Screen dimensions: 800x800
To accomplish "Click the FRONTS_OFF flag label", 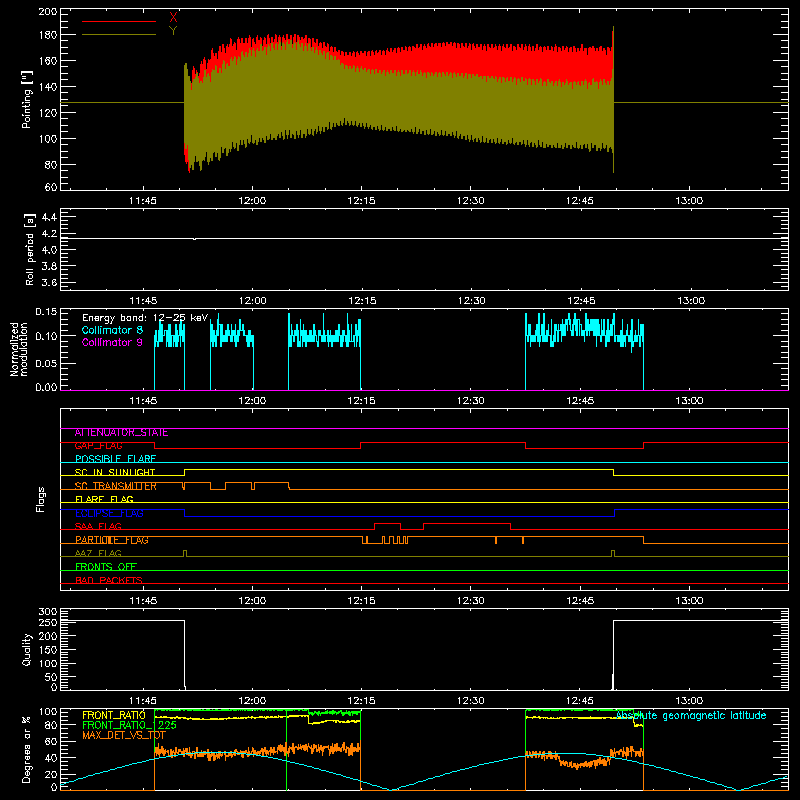I will (x=106, y=567).
